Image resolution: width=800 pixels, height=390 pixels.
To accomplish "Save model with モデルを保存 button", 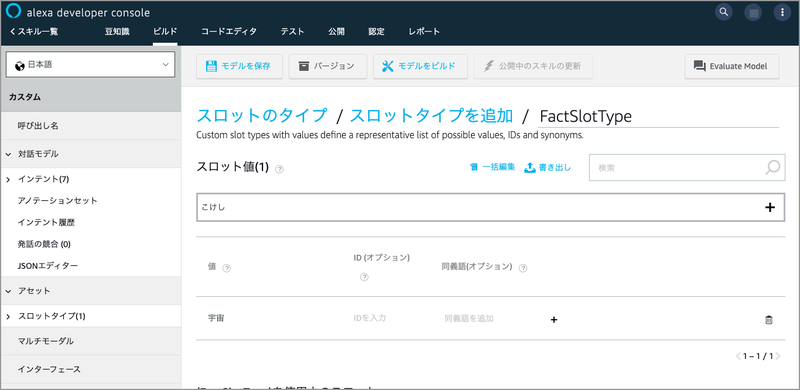I will point(239,66).
